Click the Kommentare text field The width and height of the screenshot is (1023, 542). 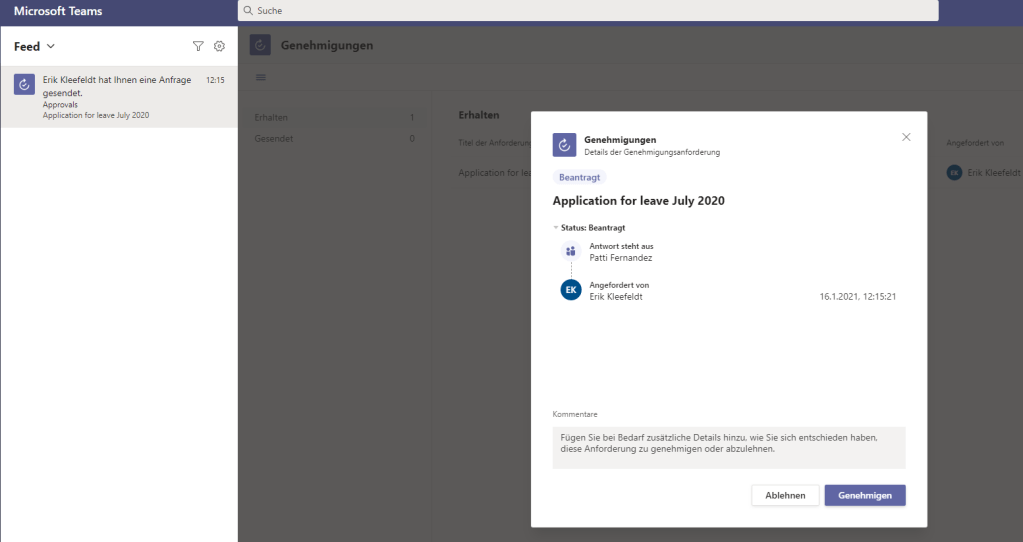(x=728, y=448)
